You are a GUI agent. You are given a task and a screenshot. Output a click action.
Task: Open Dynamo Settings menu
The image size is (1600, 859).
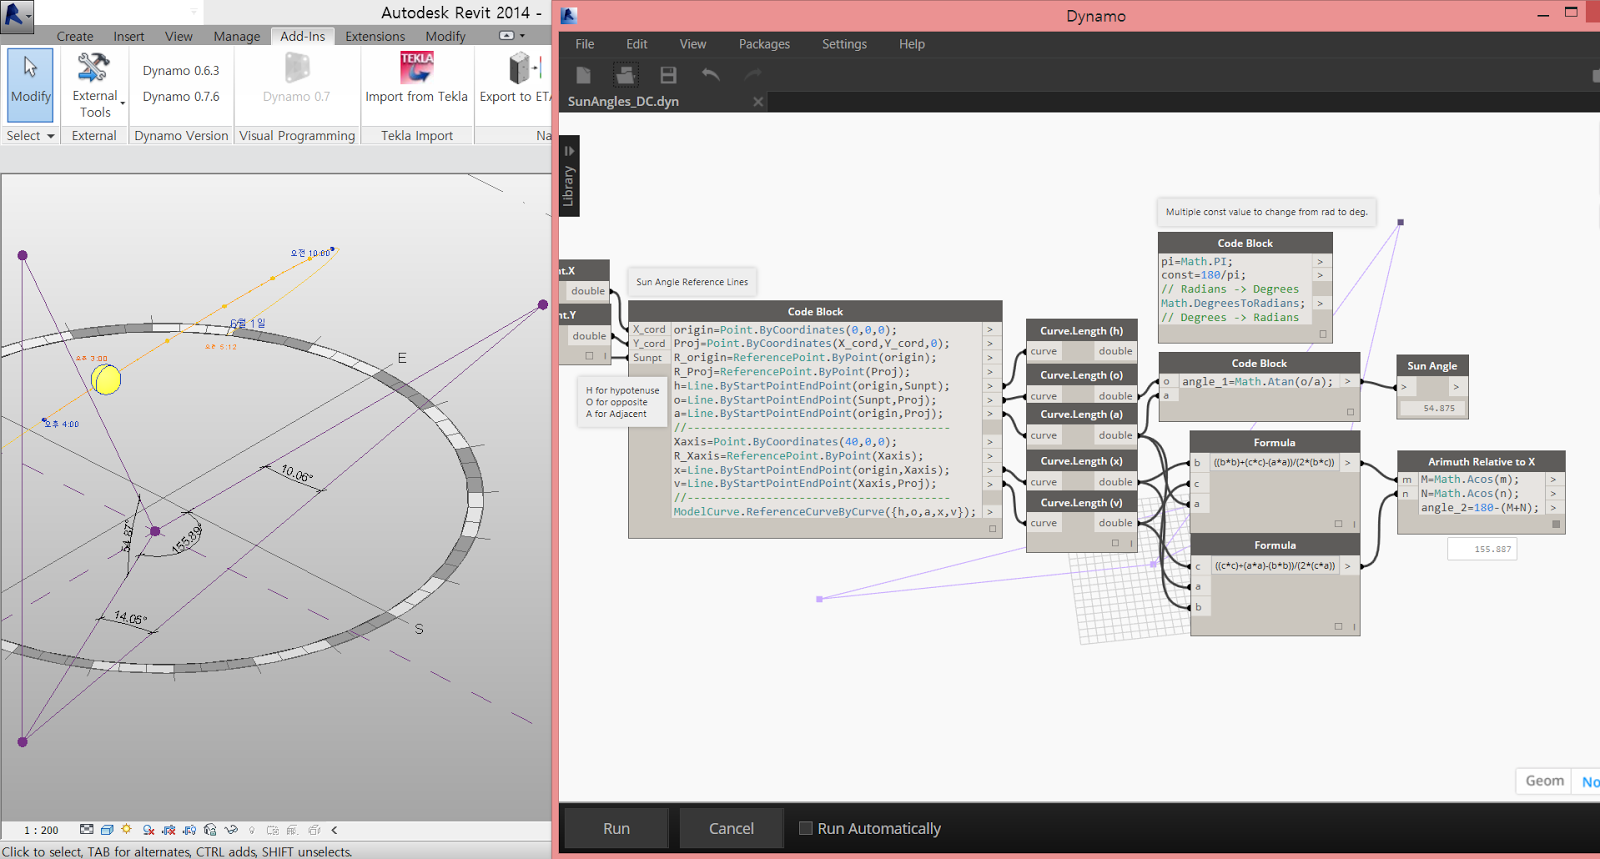coord(844,44)
